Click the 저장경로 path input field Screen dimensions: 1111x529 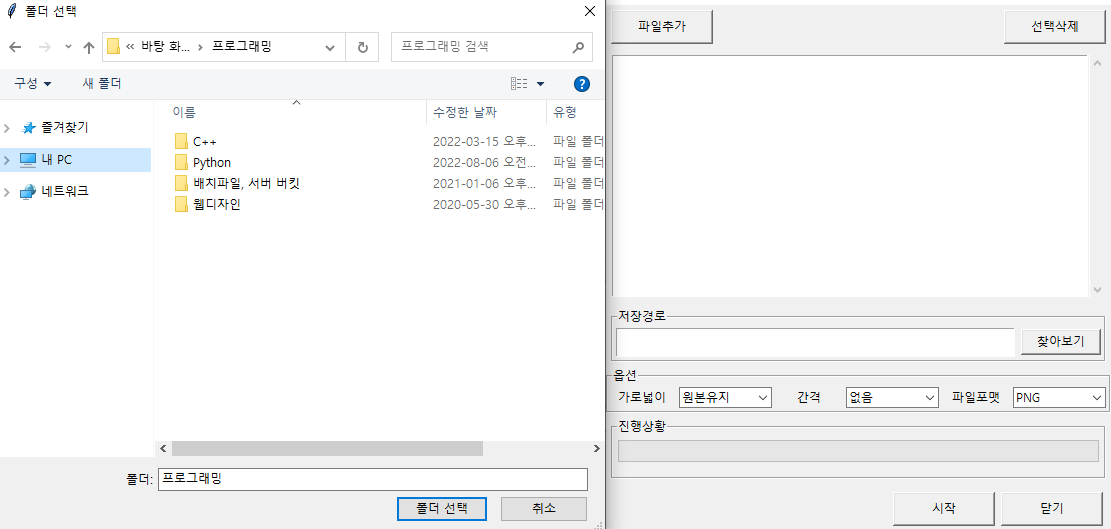point(816,342)
